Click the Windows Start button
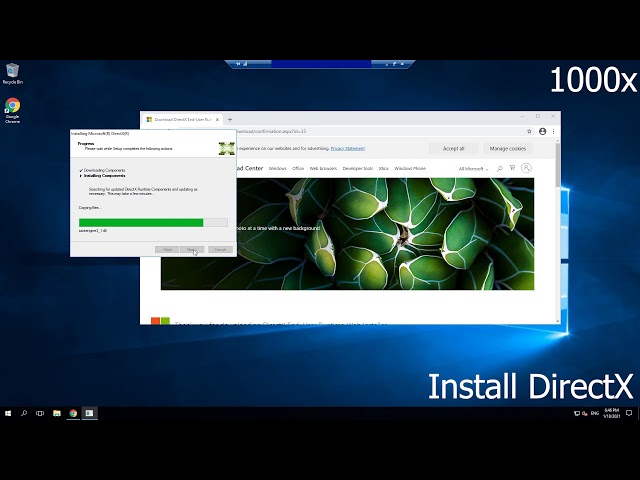Viewport: 640px width, 480px height. (x=8, y=413)
